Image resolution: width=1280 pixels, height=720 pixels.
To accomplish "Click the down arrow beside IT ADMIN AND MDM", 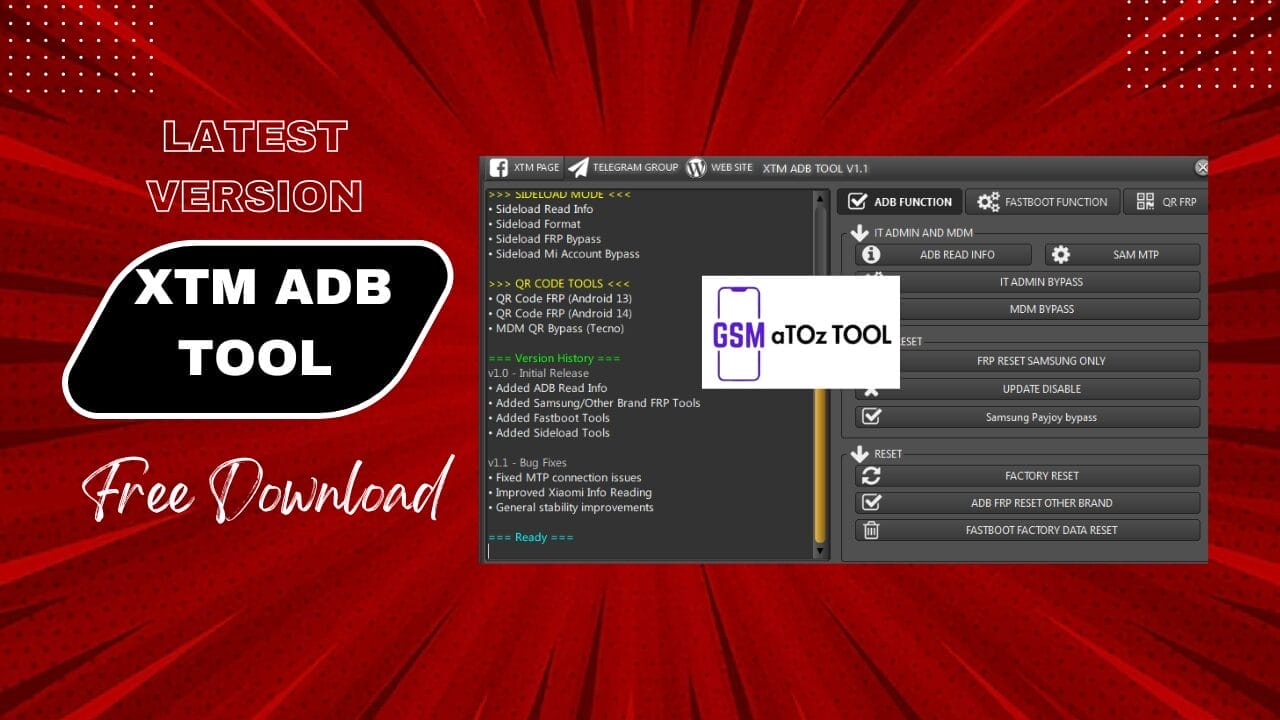I will click(x=859, y=233).
